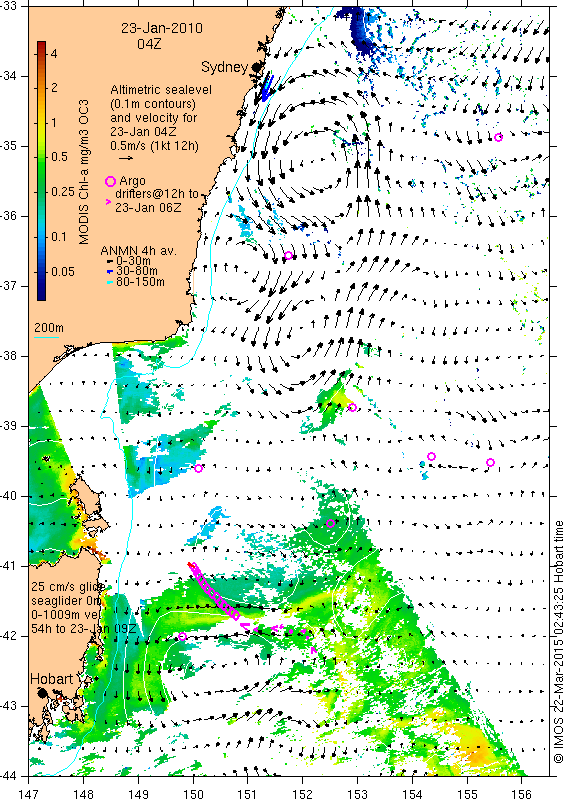Click the colorbar value 0.25
The image size is (570, 800).
pyautogui.click(x=62, y=192)
